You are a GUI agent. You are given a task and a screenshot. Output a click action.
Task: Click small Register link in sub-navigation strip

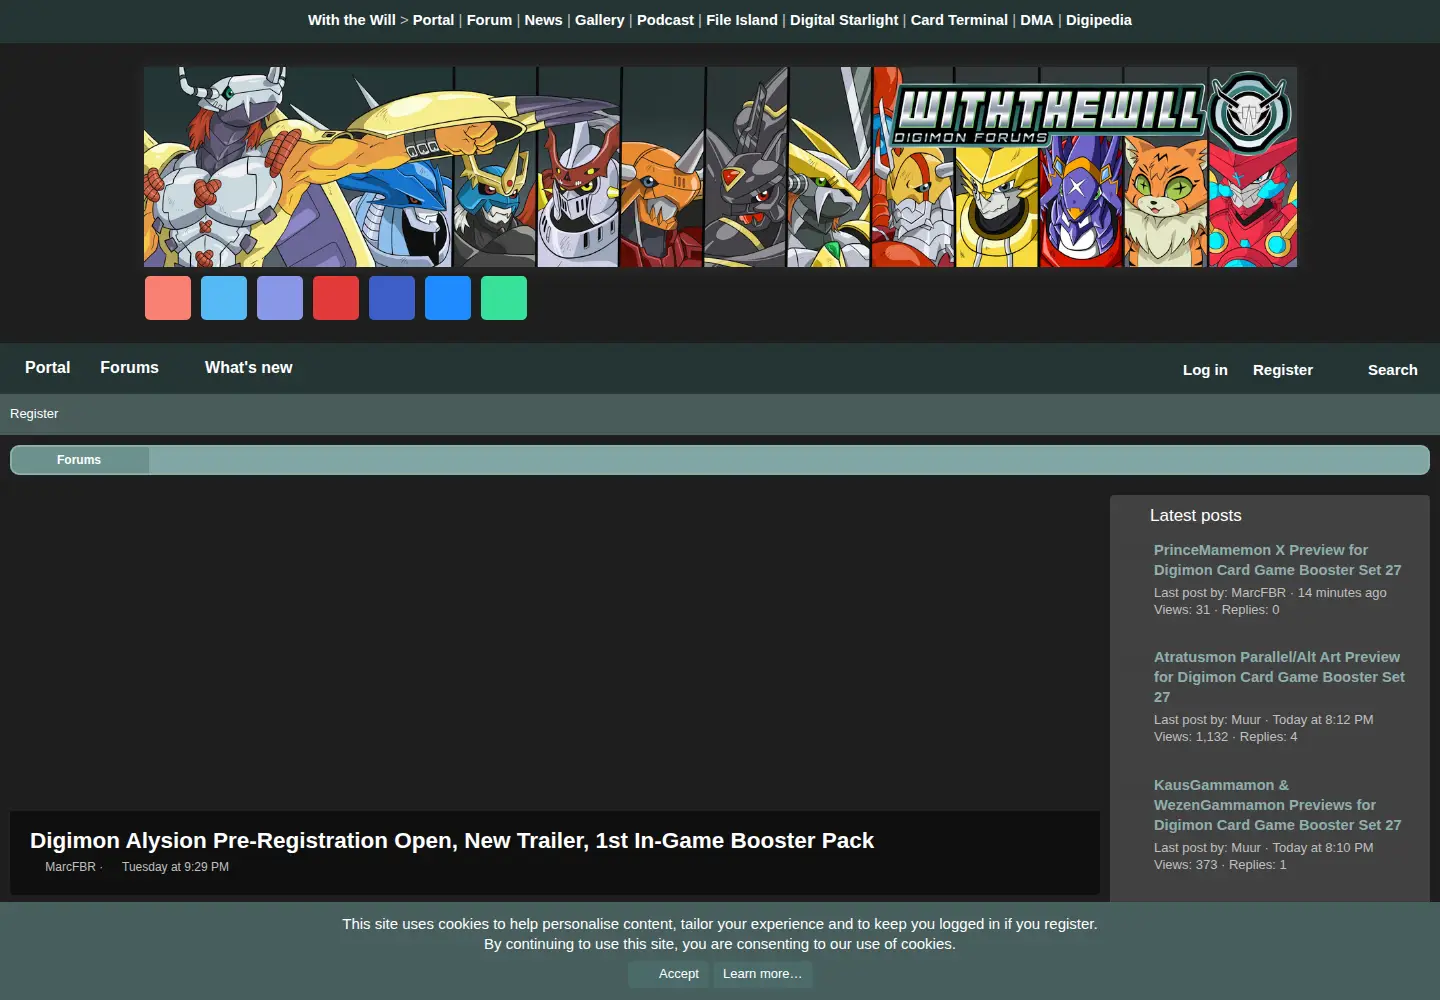point(34,414)
